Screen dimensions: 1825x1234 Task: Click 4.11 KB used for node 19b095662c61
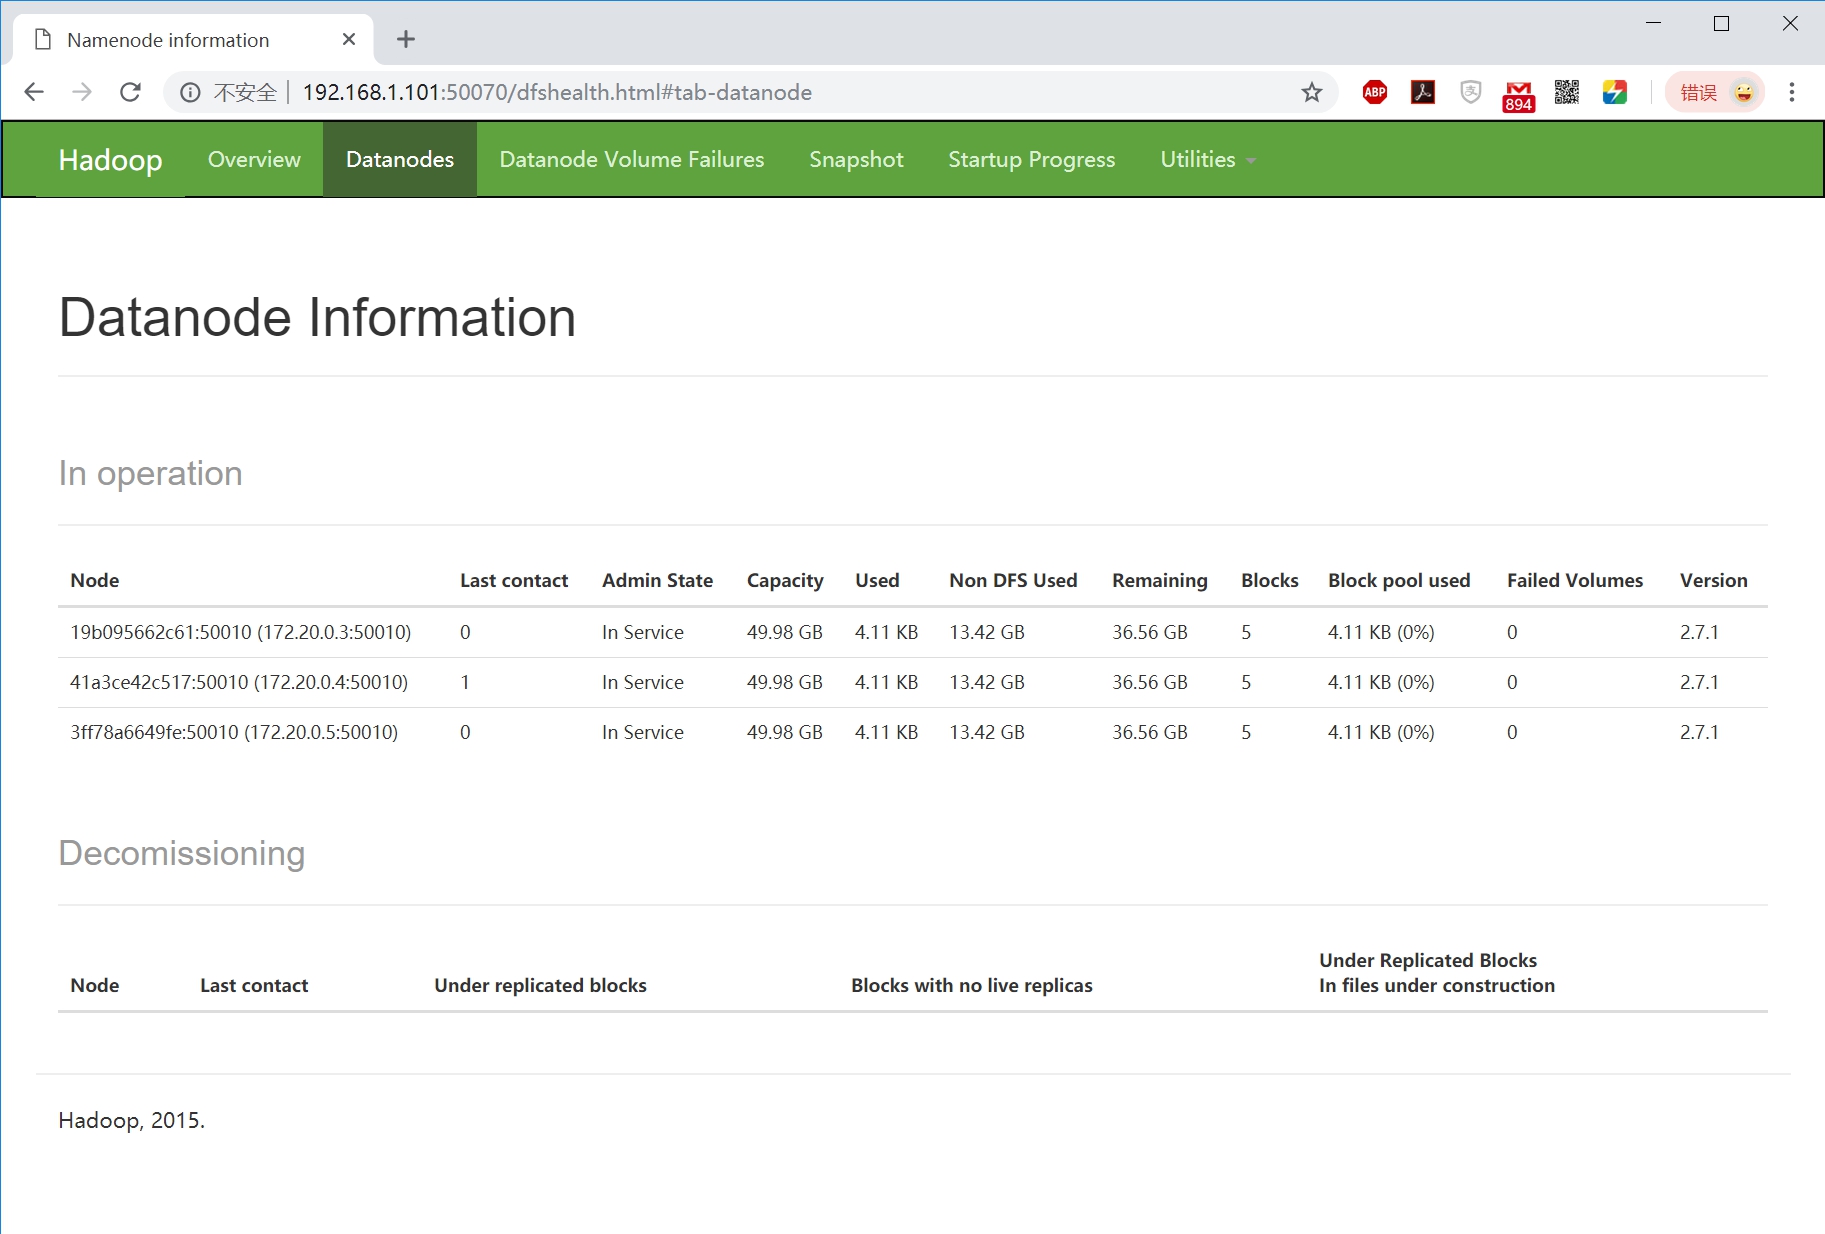(x=886, y=632)
